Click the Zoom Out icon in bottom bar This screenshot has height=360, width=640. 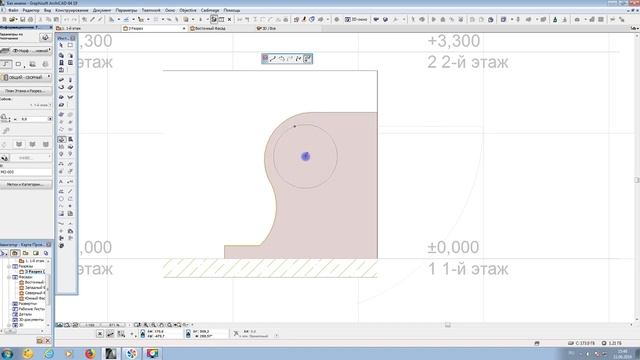(x=153, y=325)
